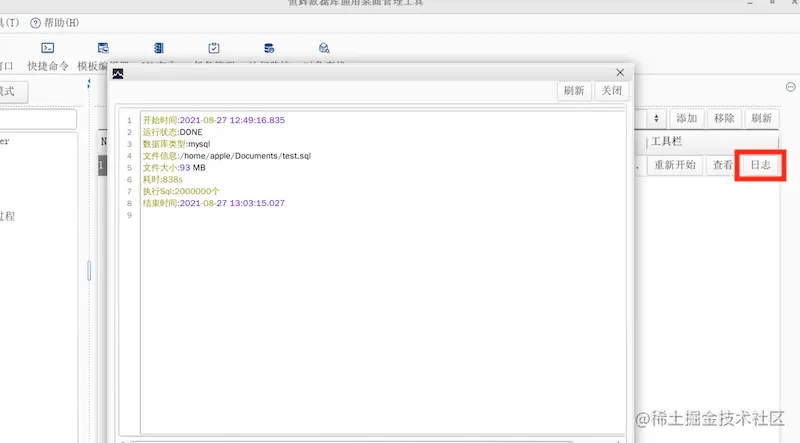
Task: Click the sidebar splitter handle
Action: [89, 270]
